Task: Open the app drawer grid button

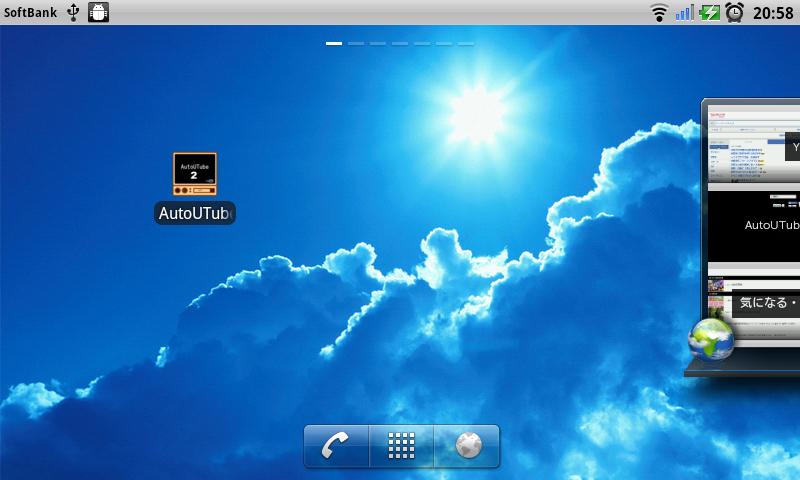Action: (x=401, y=446)
